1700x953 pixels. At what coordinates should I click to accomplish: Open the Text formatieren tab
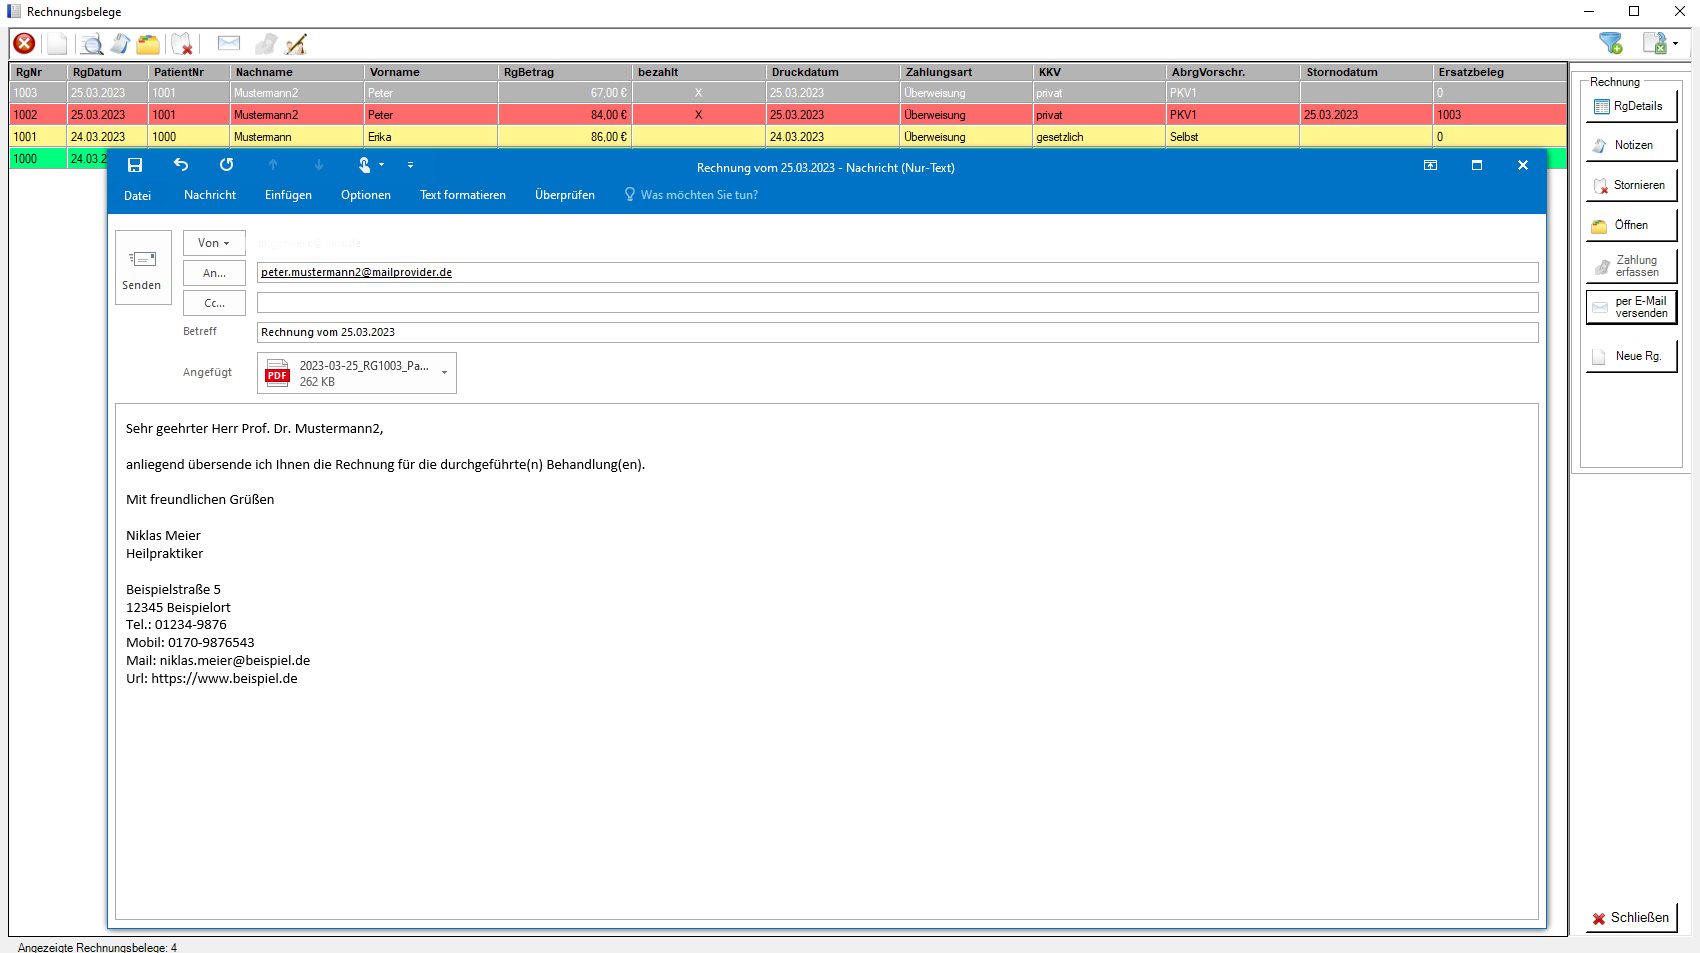click(463, 195)
